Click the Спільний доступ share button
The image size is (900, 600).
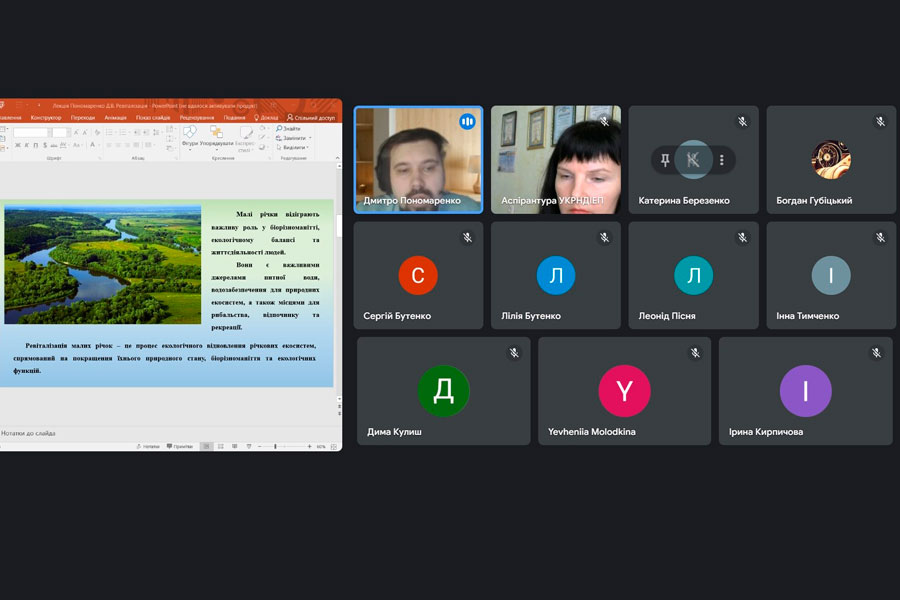[x=311, y=117]
